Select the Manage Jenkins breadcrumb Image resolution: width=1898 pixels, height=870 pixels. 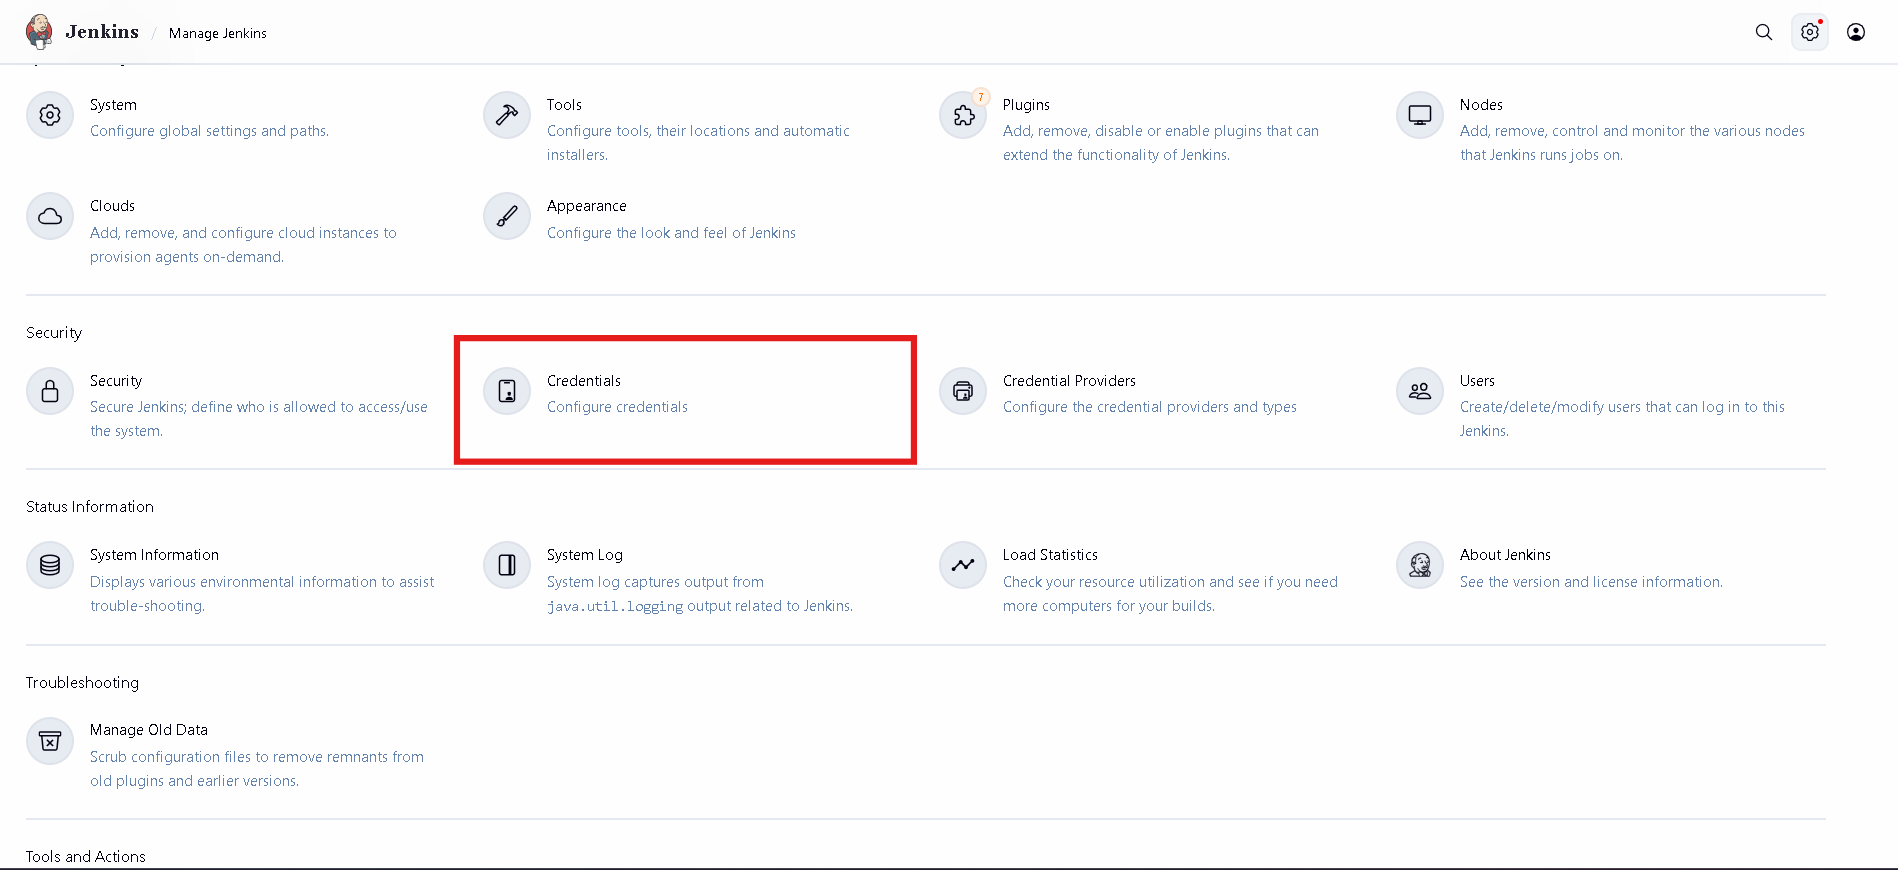pyautogui.click(x=218, y=33)
